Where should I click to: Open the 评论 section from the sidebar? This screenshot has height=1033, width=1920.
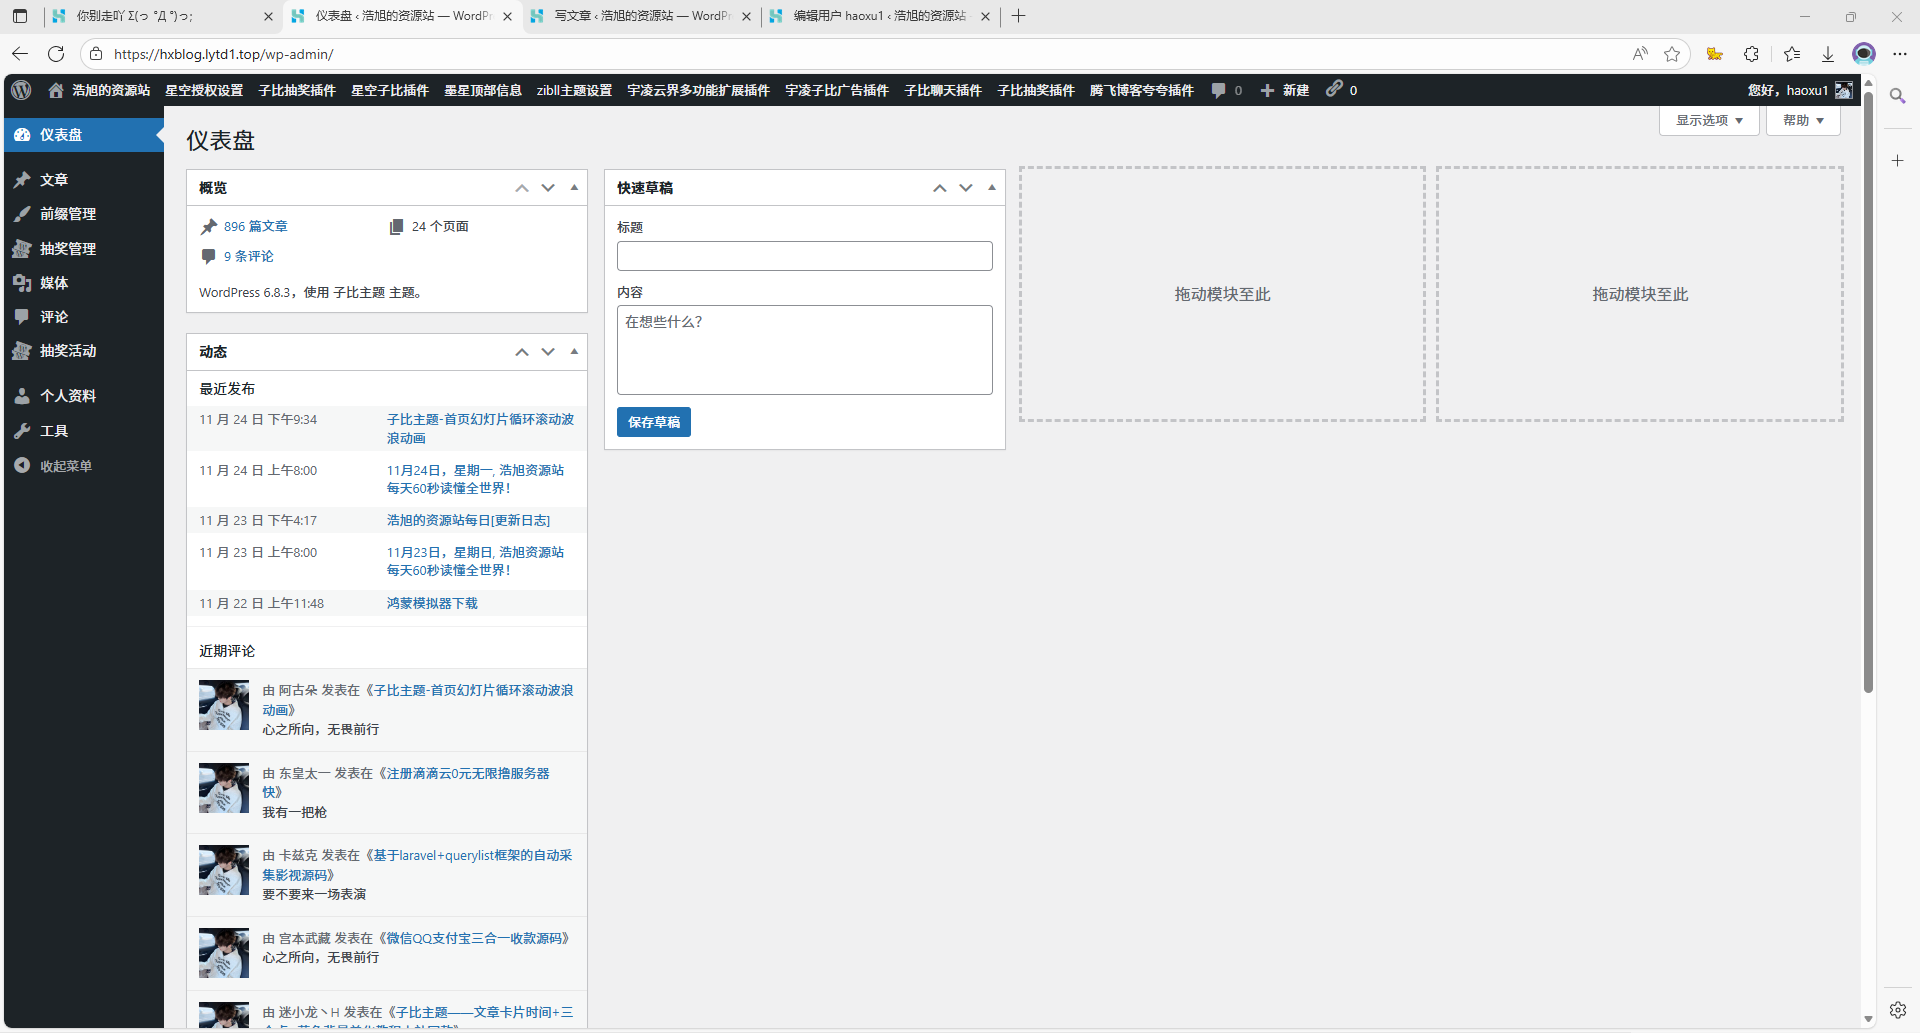(52, 317)
